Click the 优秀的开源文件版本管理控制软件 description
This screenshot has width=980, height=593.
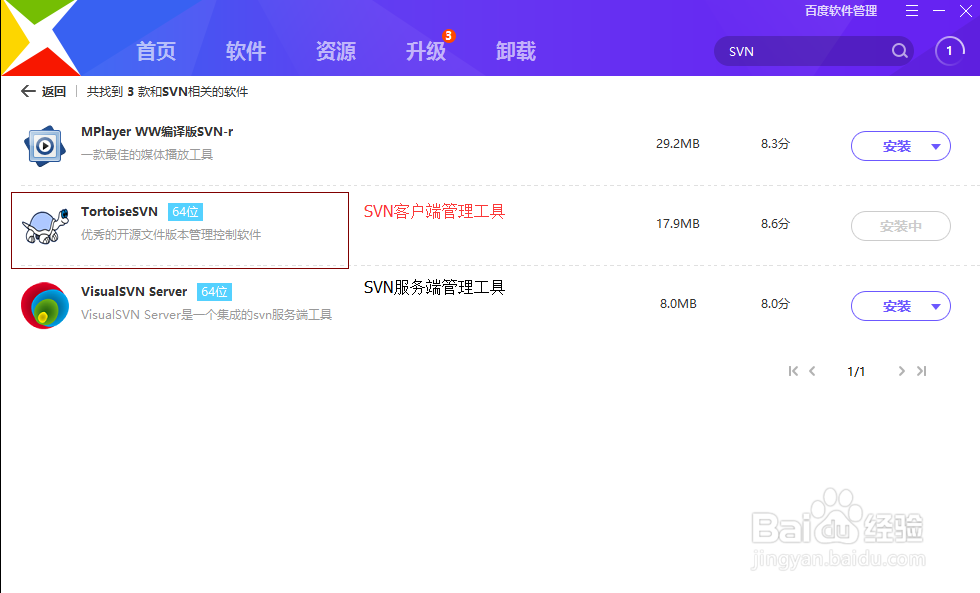point(171,235)
